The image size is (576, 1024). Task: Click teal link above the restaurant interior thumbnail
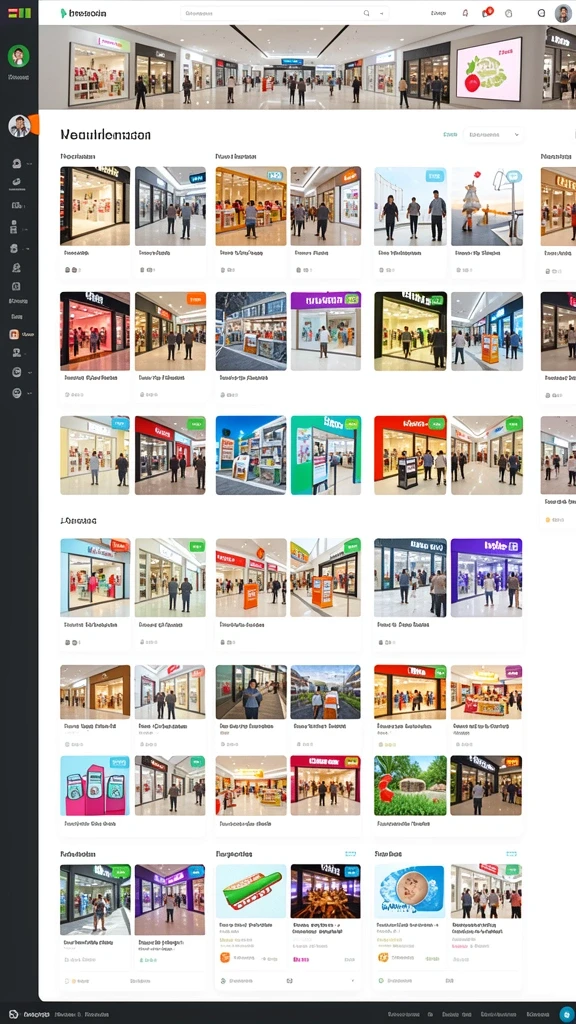[x=351, y=854]
